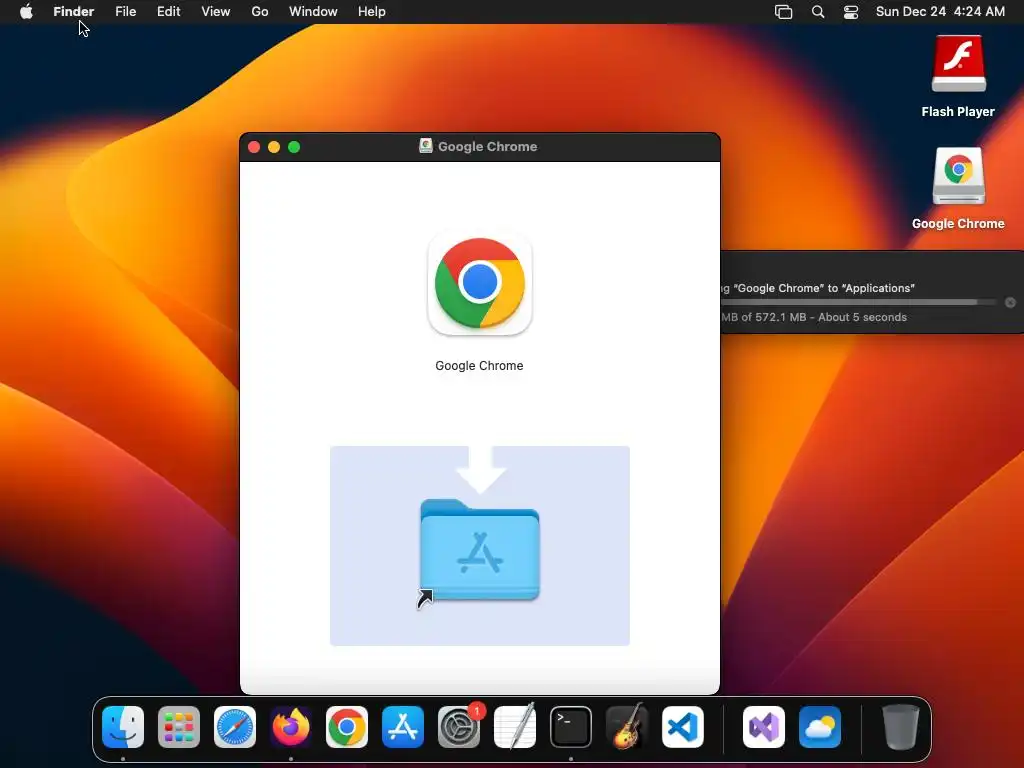Open the View menu
Image resolution: width=1024 pixels, height=768 pixels.
pyautogui.click(x=216, y=12)
